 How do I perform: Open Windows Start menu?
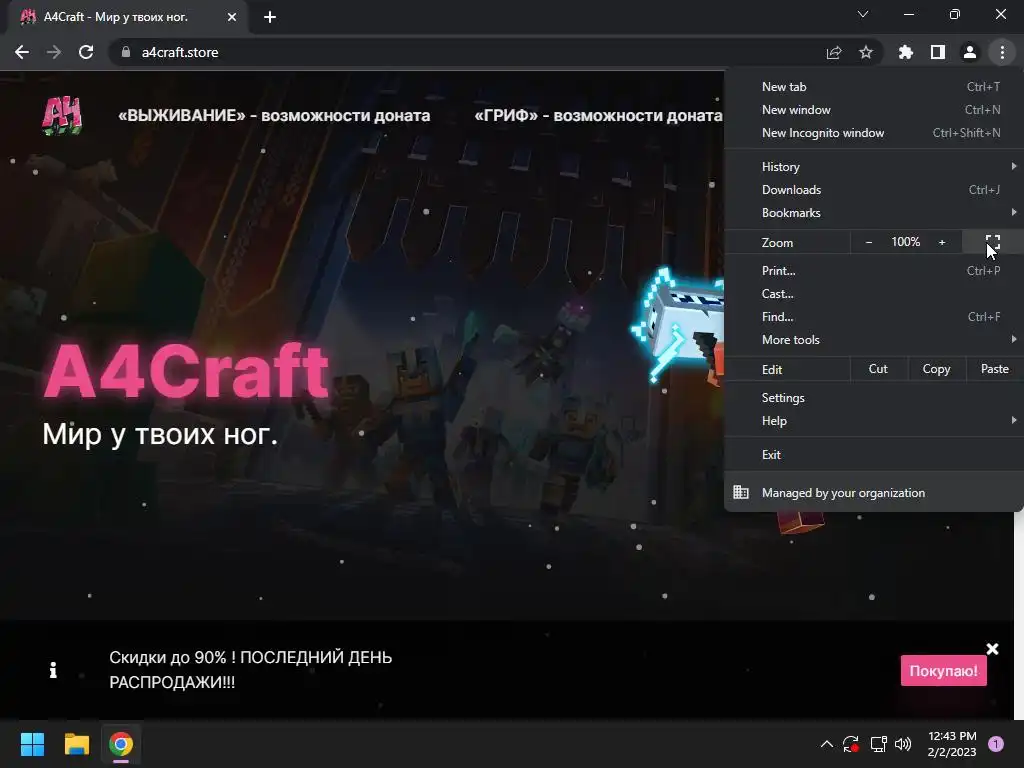(32, 744)
